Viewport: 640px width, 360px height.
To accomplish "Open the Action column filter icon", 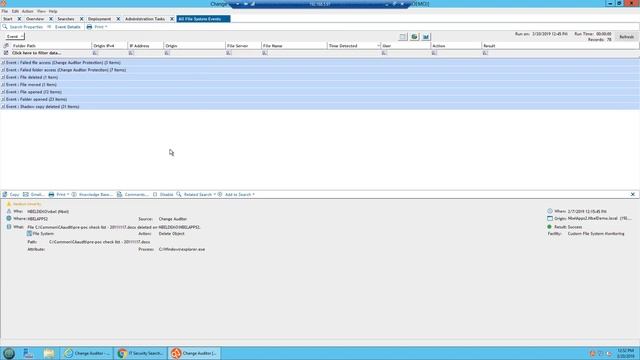I will (434, 53).
